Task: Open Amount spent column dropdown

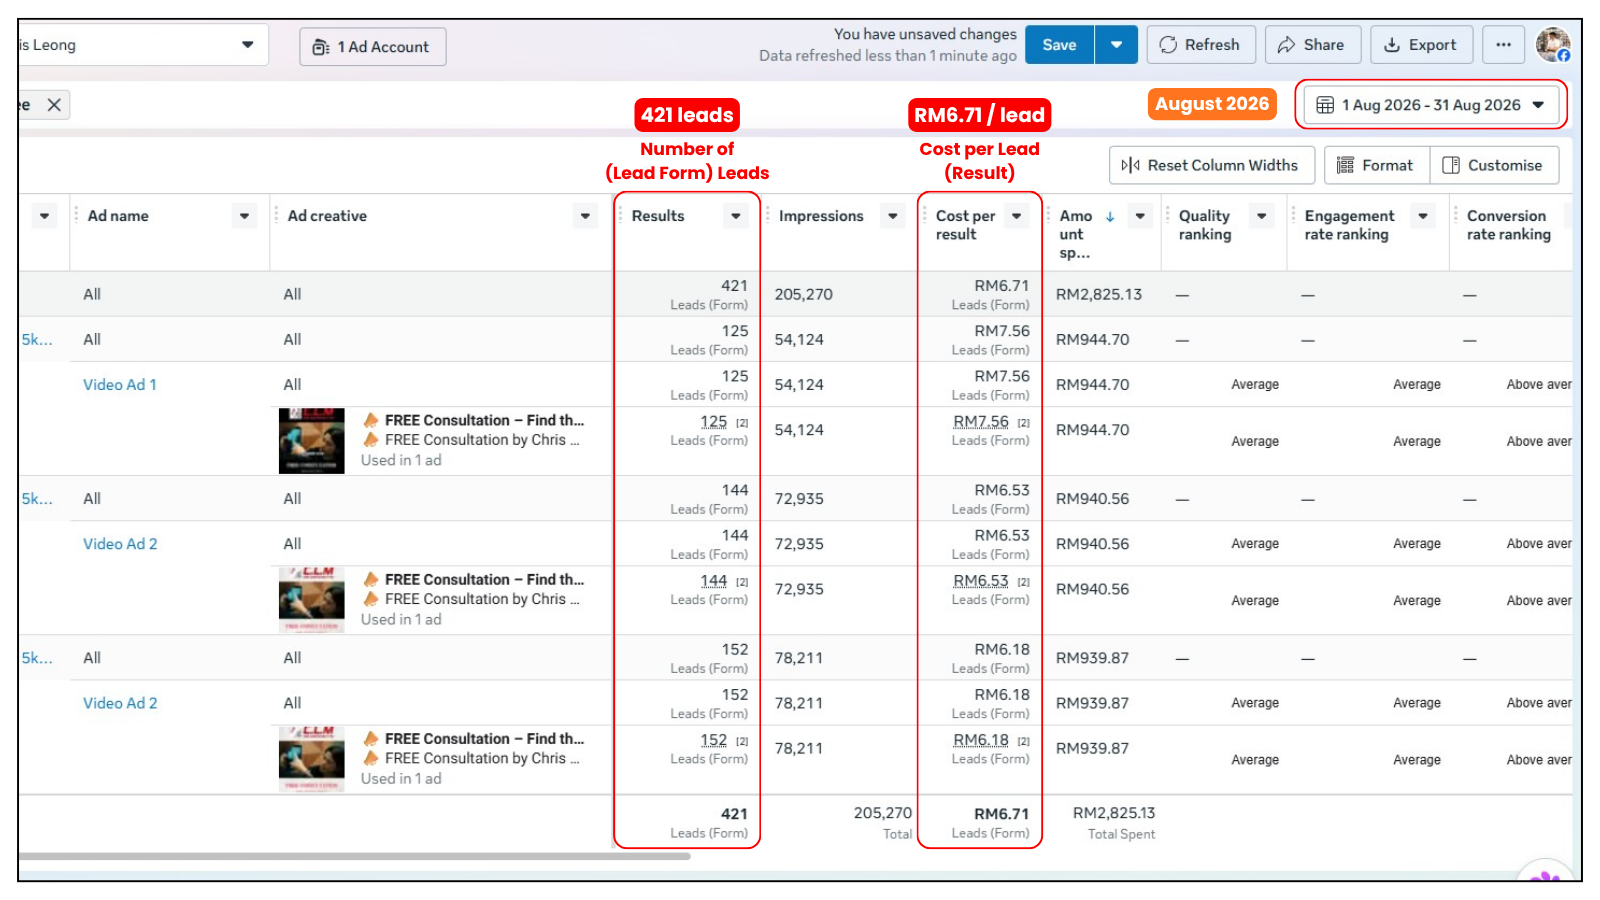Action: (x=1140, y=216)
